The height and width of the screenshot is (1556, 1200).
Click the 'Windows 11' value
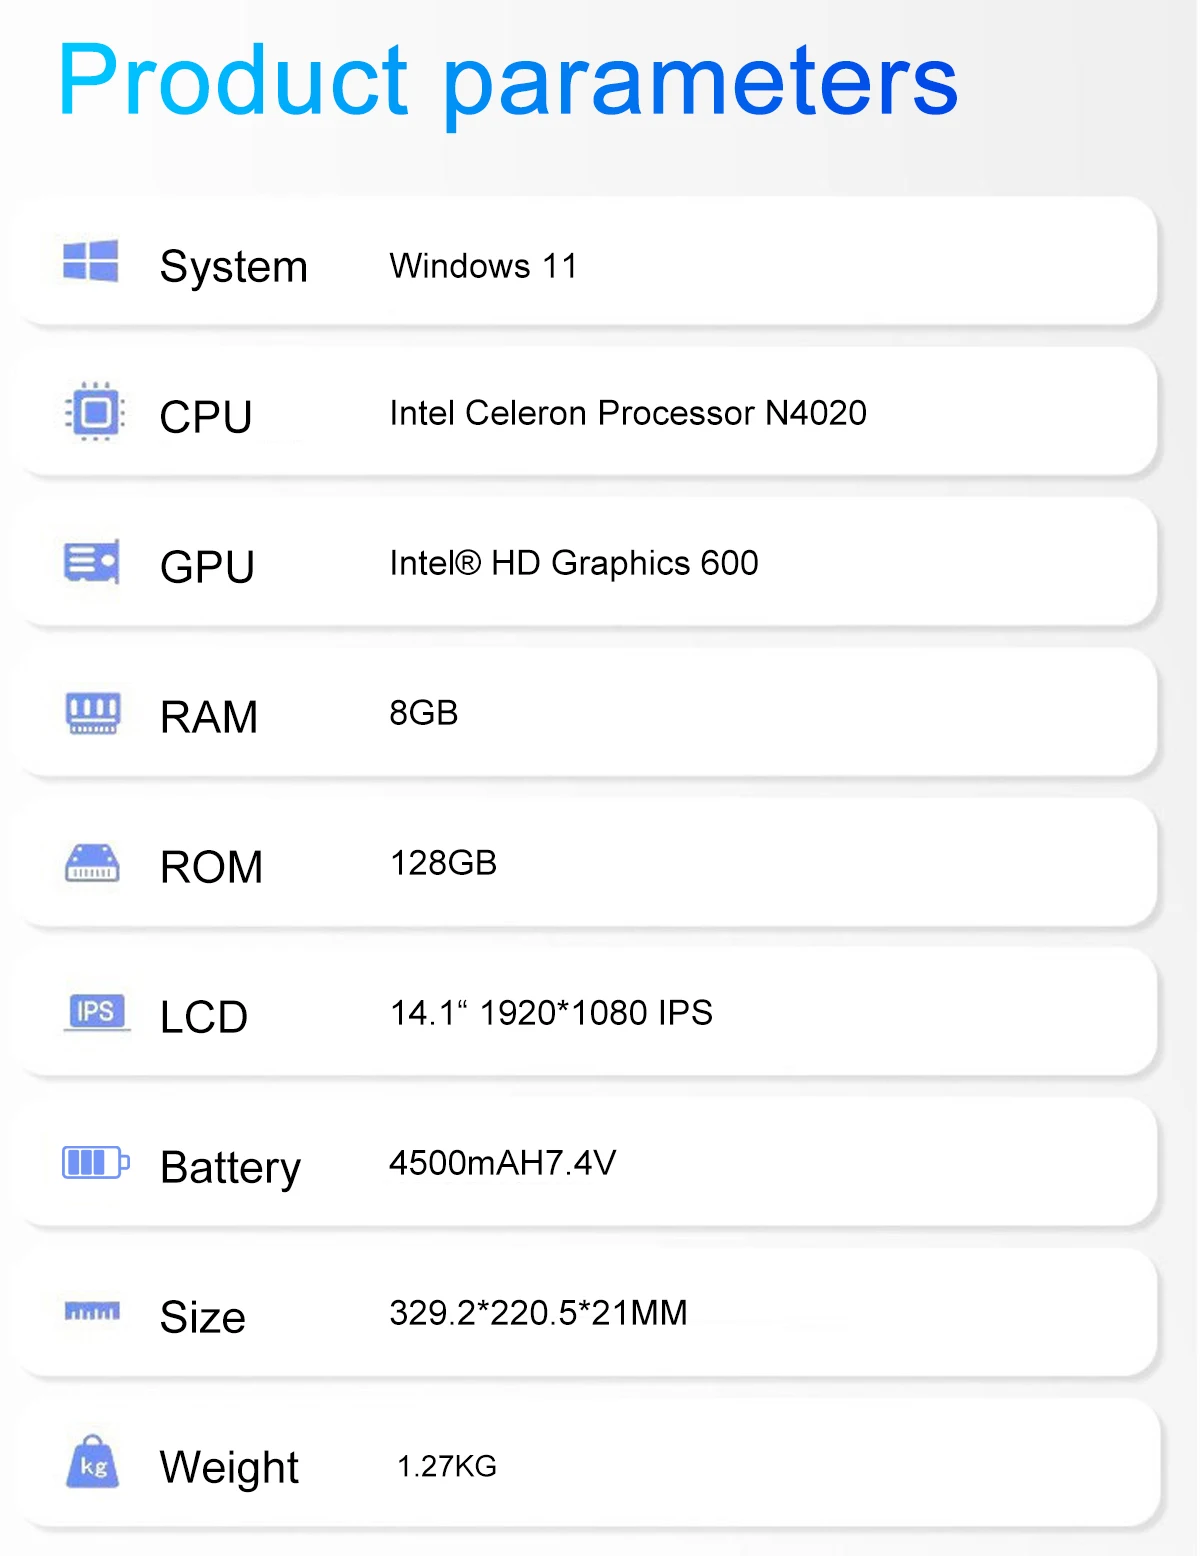[x=484, y=266]
